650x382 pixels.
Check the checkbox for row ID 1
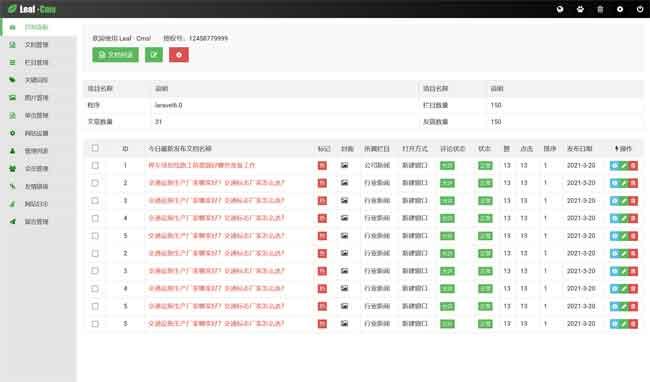(x=95, y=165)
